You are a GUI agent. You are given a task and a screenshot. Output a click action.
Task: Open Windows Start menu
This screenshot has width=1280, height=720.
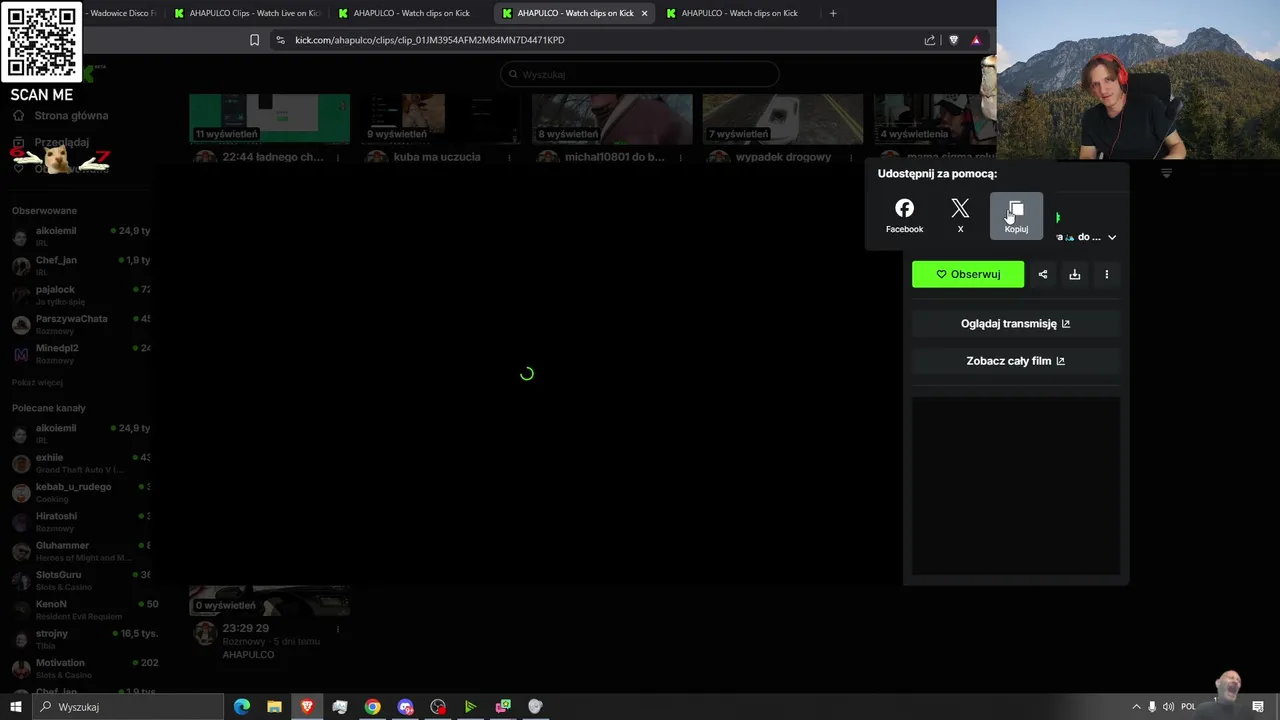click(x=16, y=707)
